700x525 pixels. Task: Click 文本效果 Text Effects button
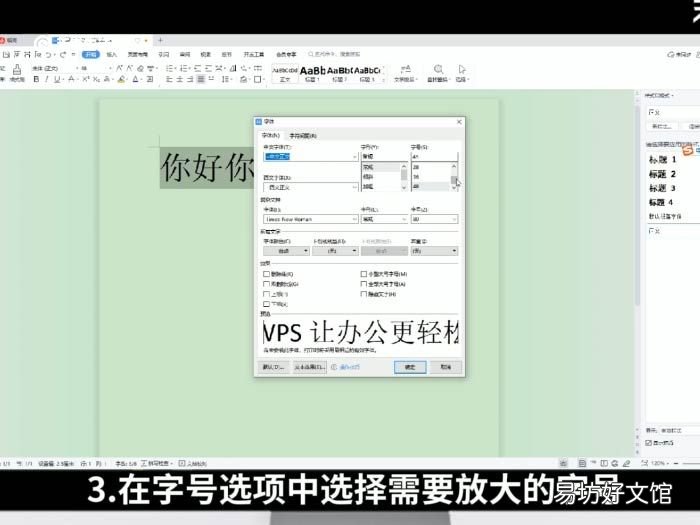[310, 367]
